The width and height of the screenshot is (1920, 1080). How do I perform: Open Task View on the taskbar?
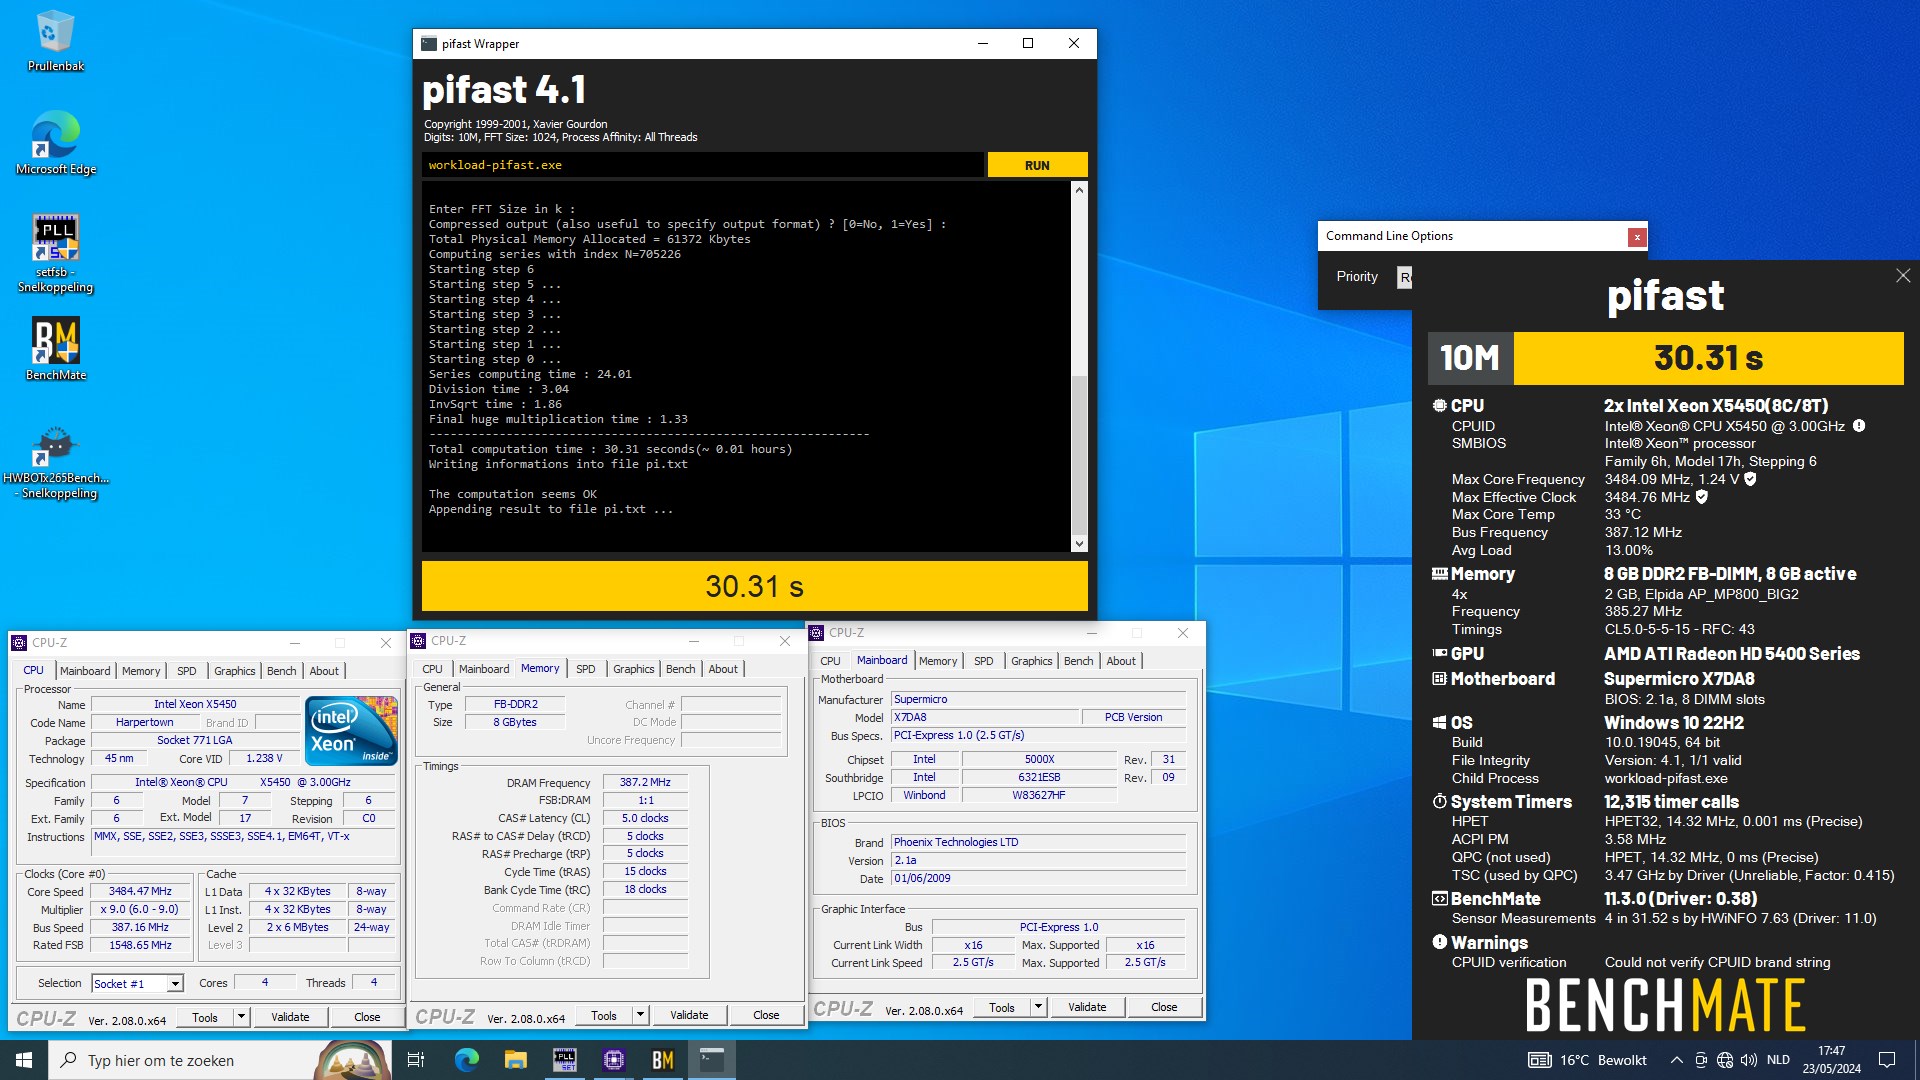point(416,1060)
